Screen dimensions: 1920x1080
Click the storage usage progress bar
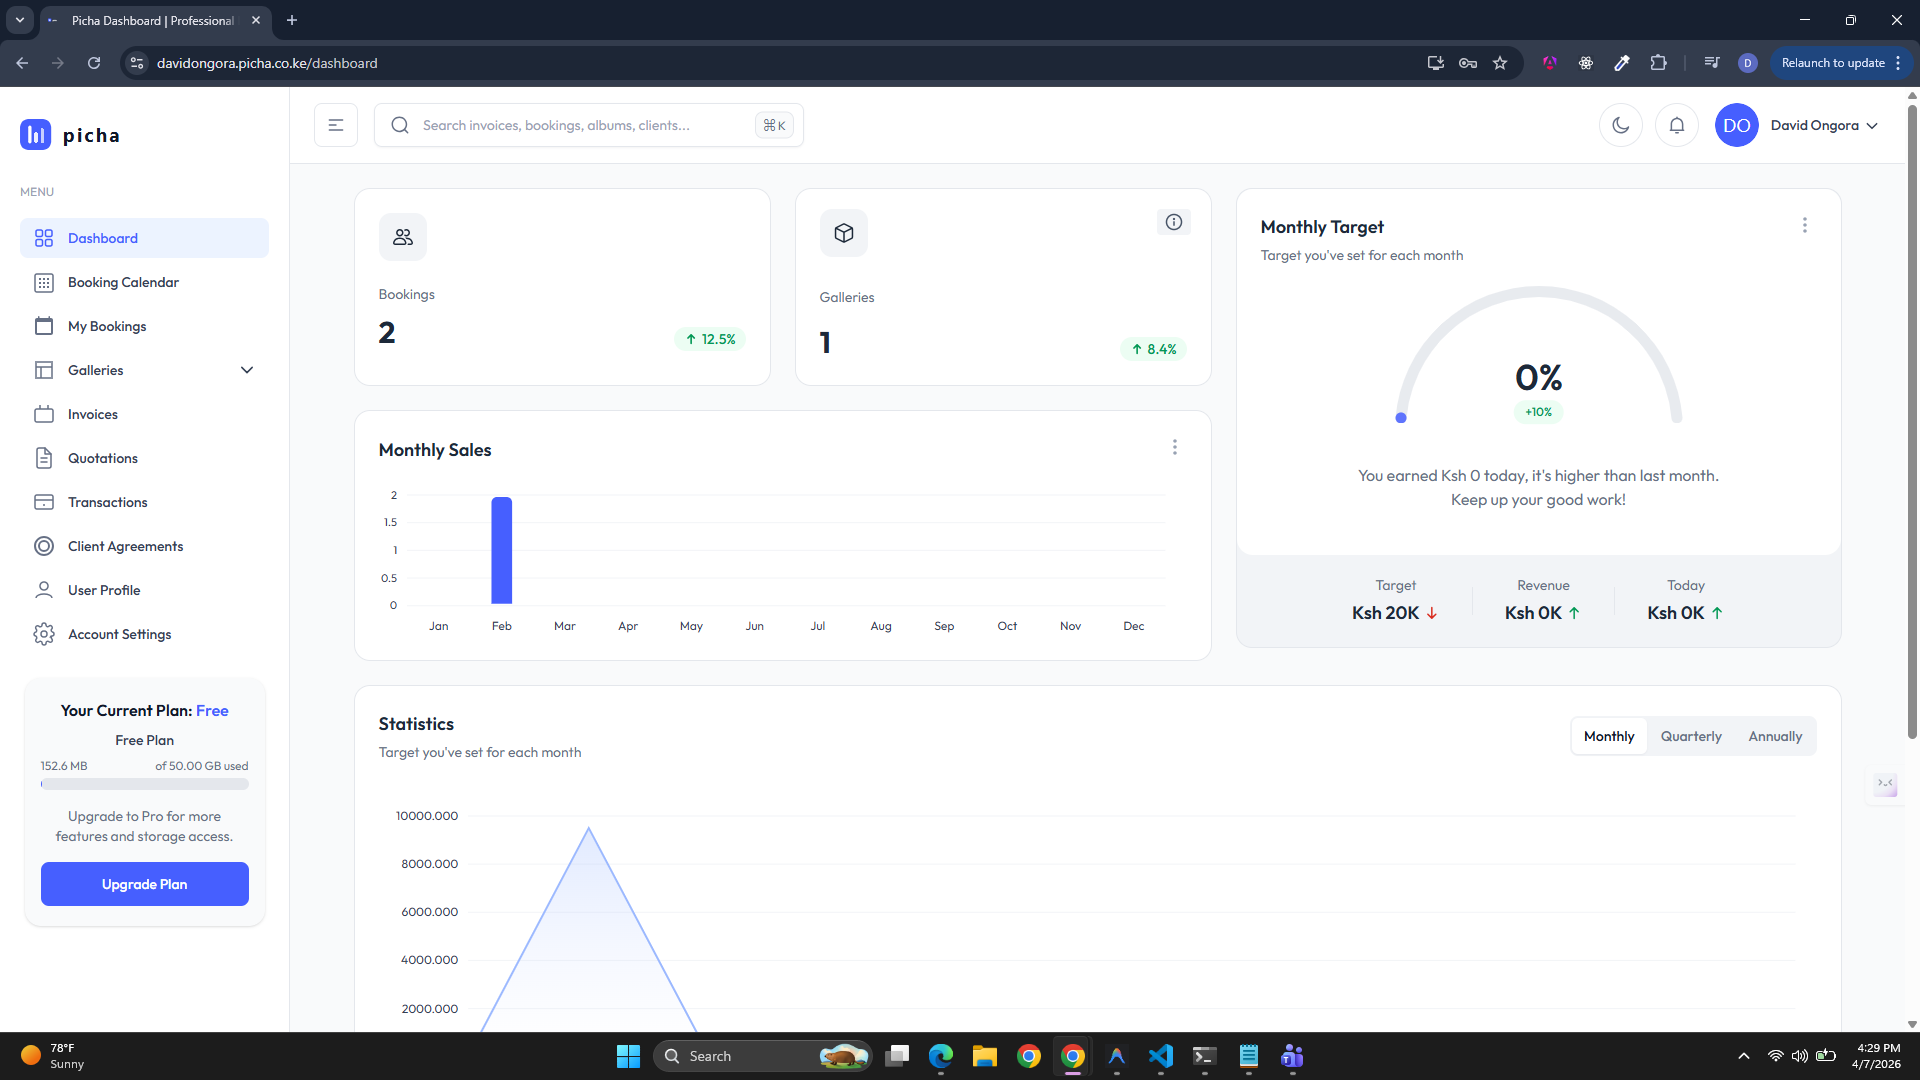pyautogui.click(x=145, y=785)
